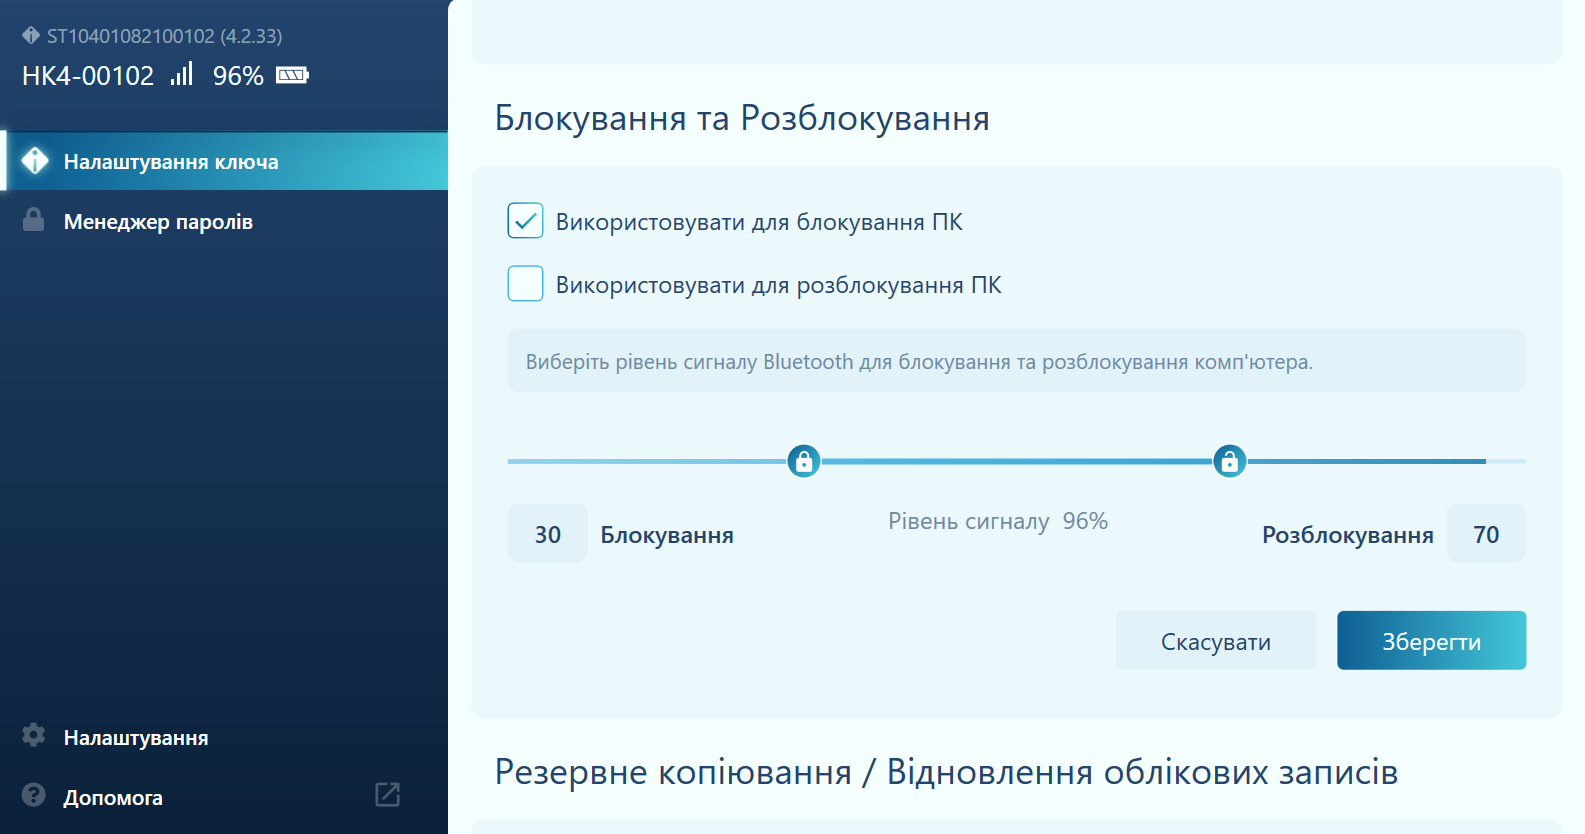The height and width of the screenshot is (834, 1585).
Task: Click the gear icon beside Налаштування
Action: [x=34, y=736]
